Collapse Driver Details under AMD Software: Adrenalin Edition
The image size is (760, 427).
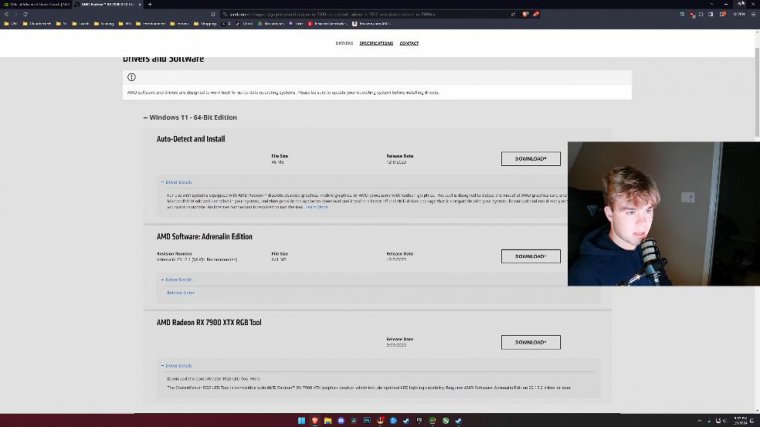[177, 280]
